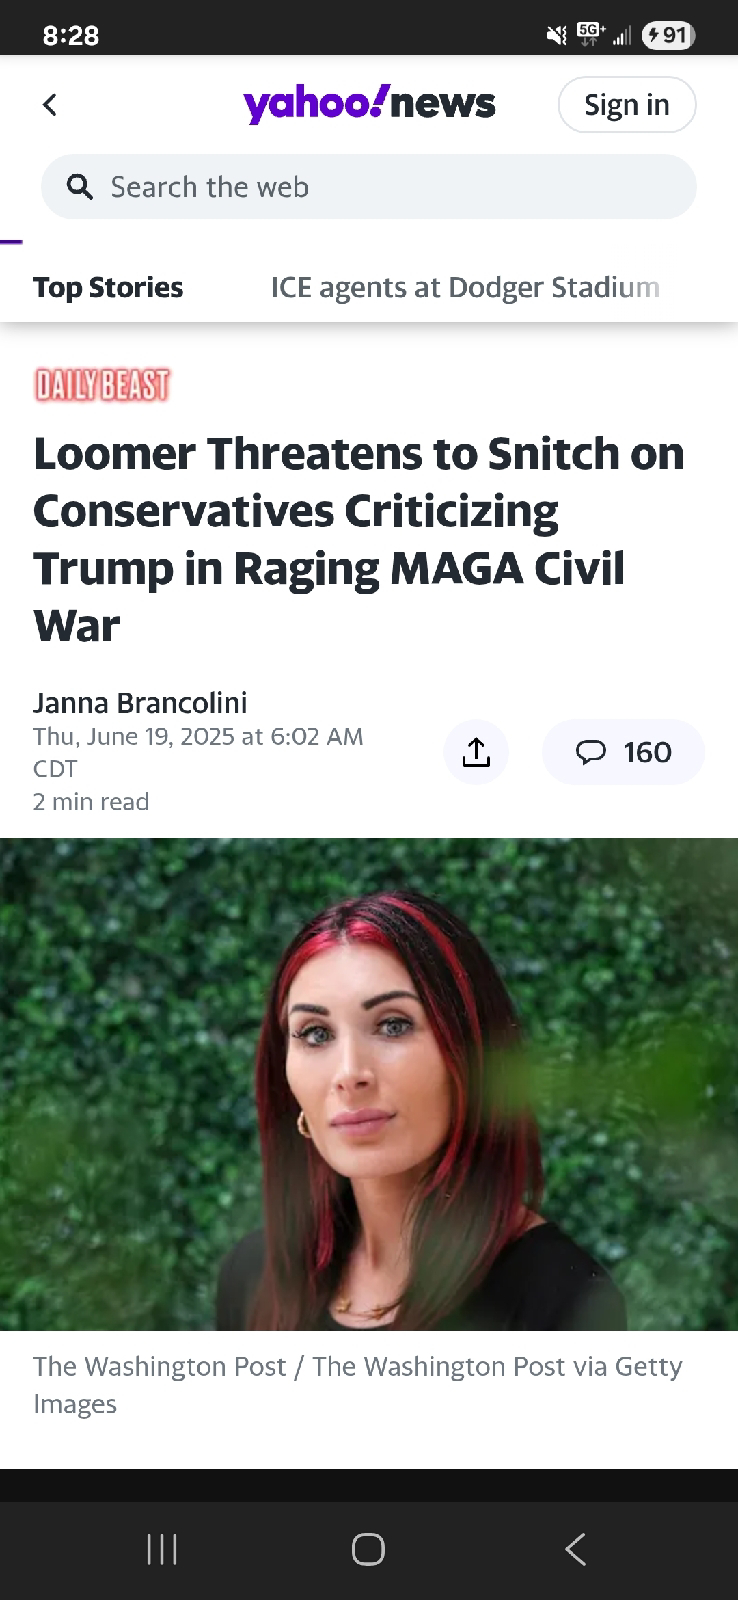
Task: Click the Sign in button
Action: click(x=626, y=104)
